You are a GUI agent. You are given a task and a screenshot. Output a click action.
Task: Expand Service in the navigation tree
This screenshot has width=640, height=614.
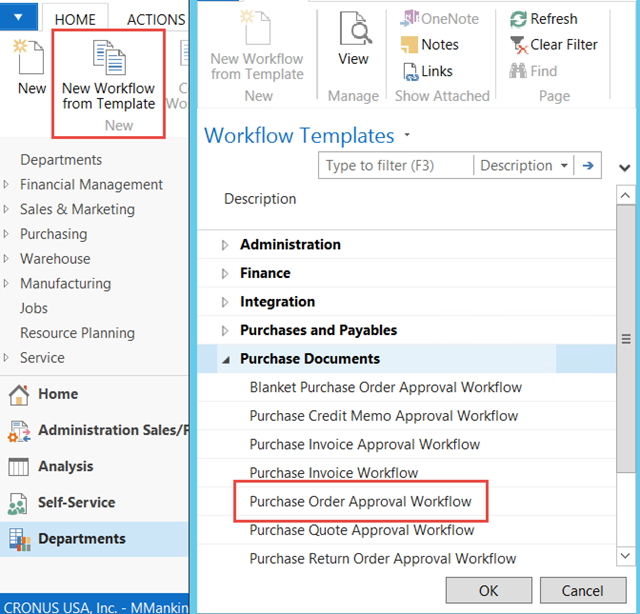6,358
